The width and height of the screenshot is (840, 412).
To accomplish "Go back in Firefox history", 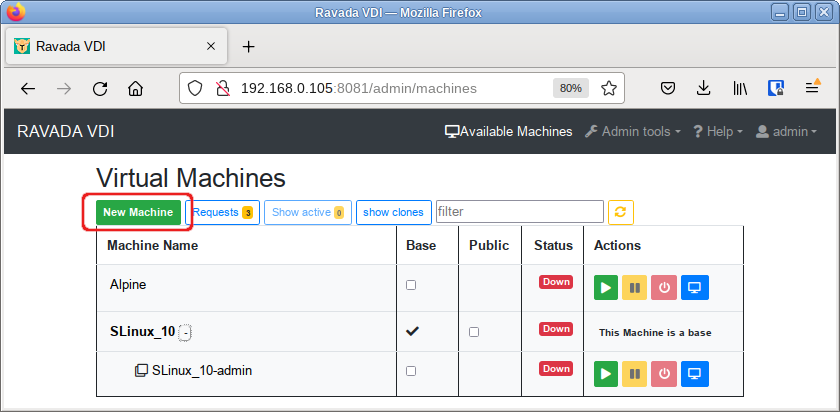I will pos(28,88).
